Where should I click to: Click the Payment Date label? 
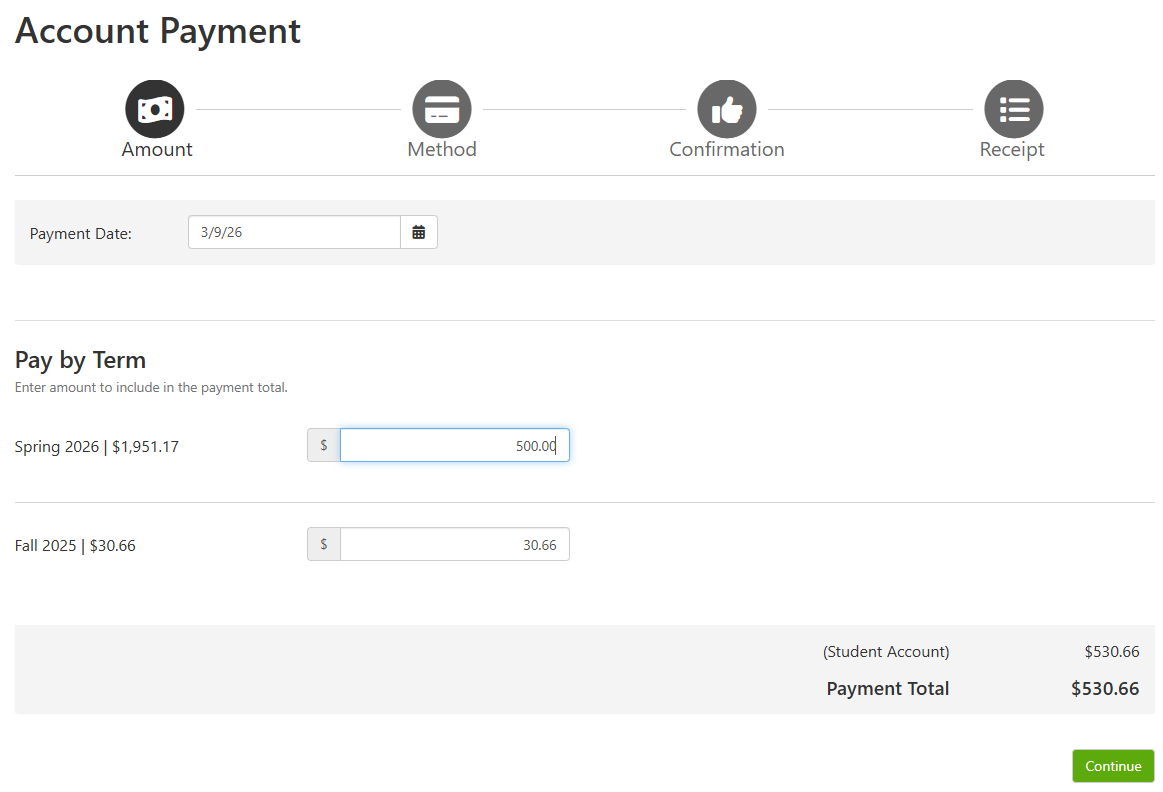click(x=81, y=234)
